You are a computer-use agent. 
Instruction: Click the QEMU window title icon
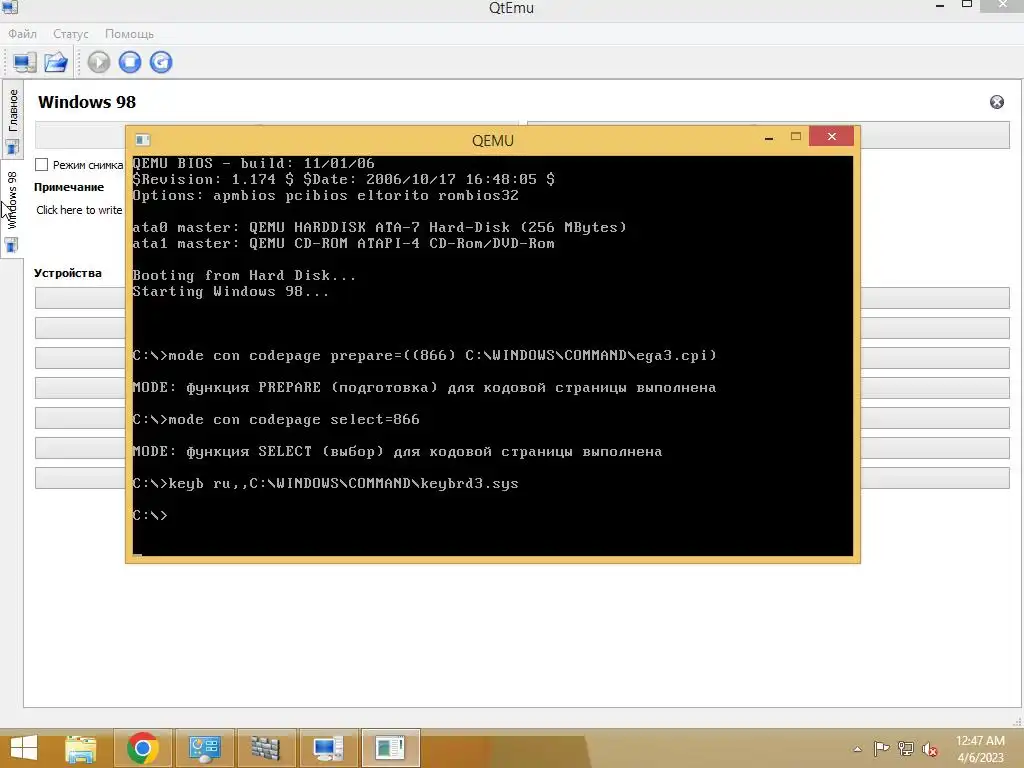[x=142, y=140]
